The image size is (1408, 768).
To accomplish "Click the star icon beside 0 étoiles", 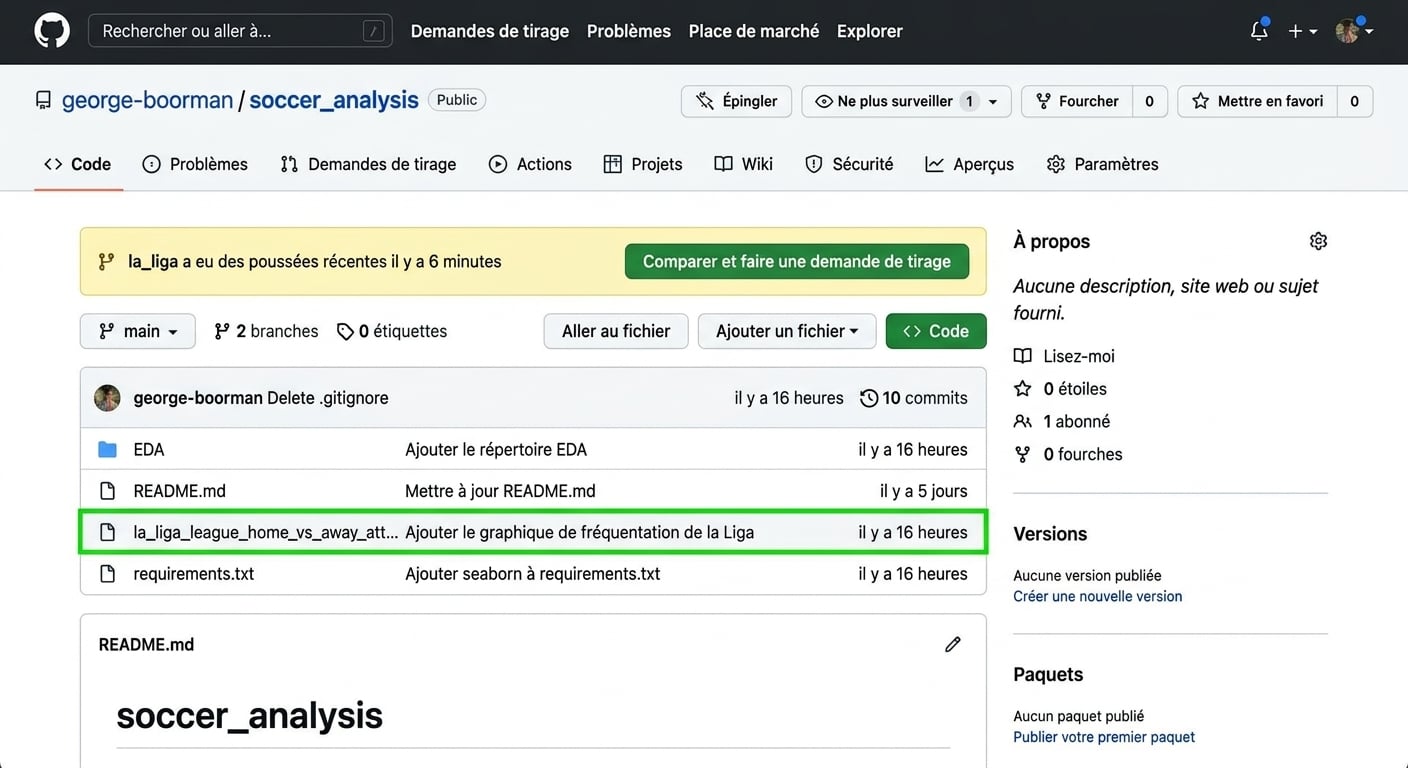I will click(x=1022, y=389).
